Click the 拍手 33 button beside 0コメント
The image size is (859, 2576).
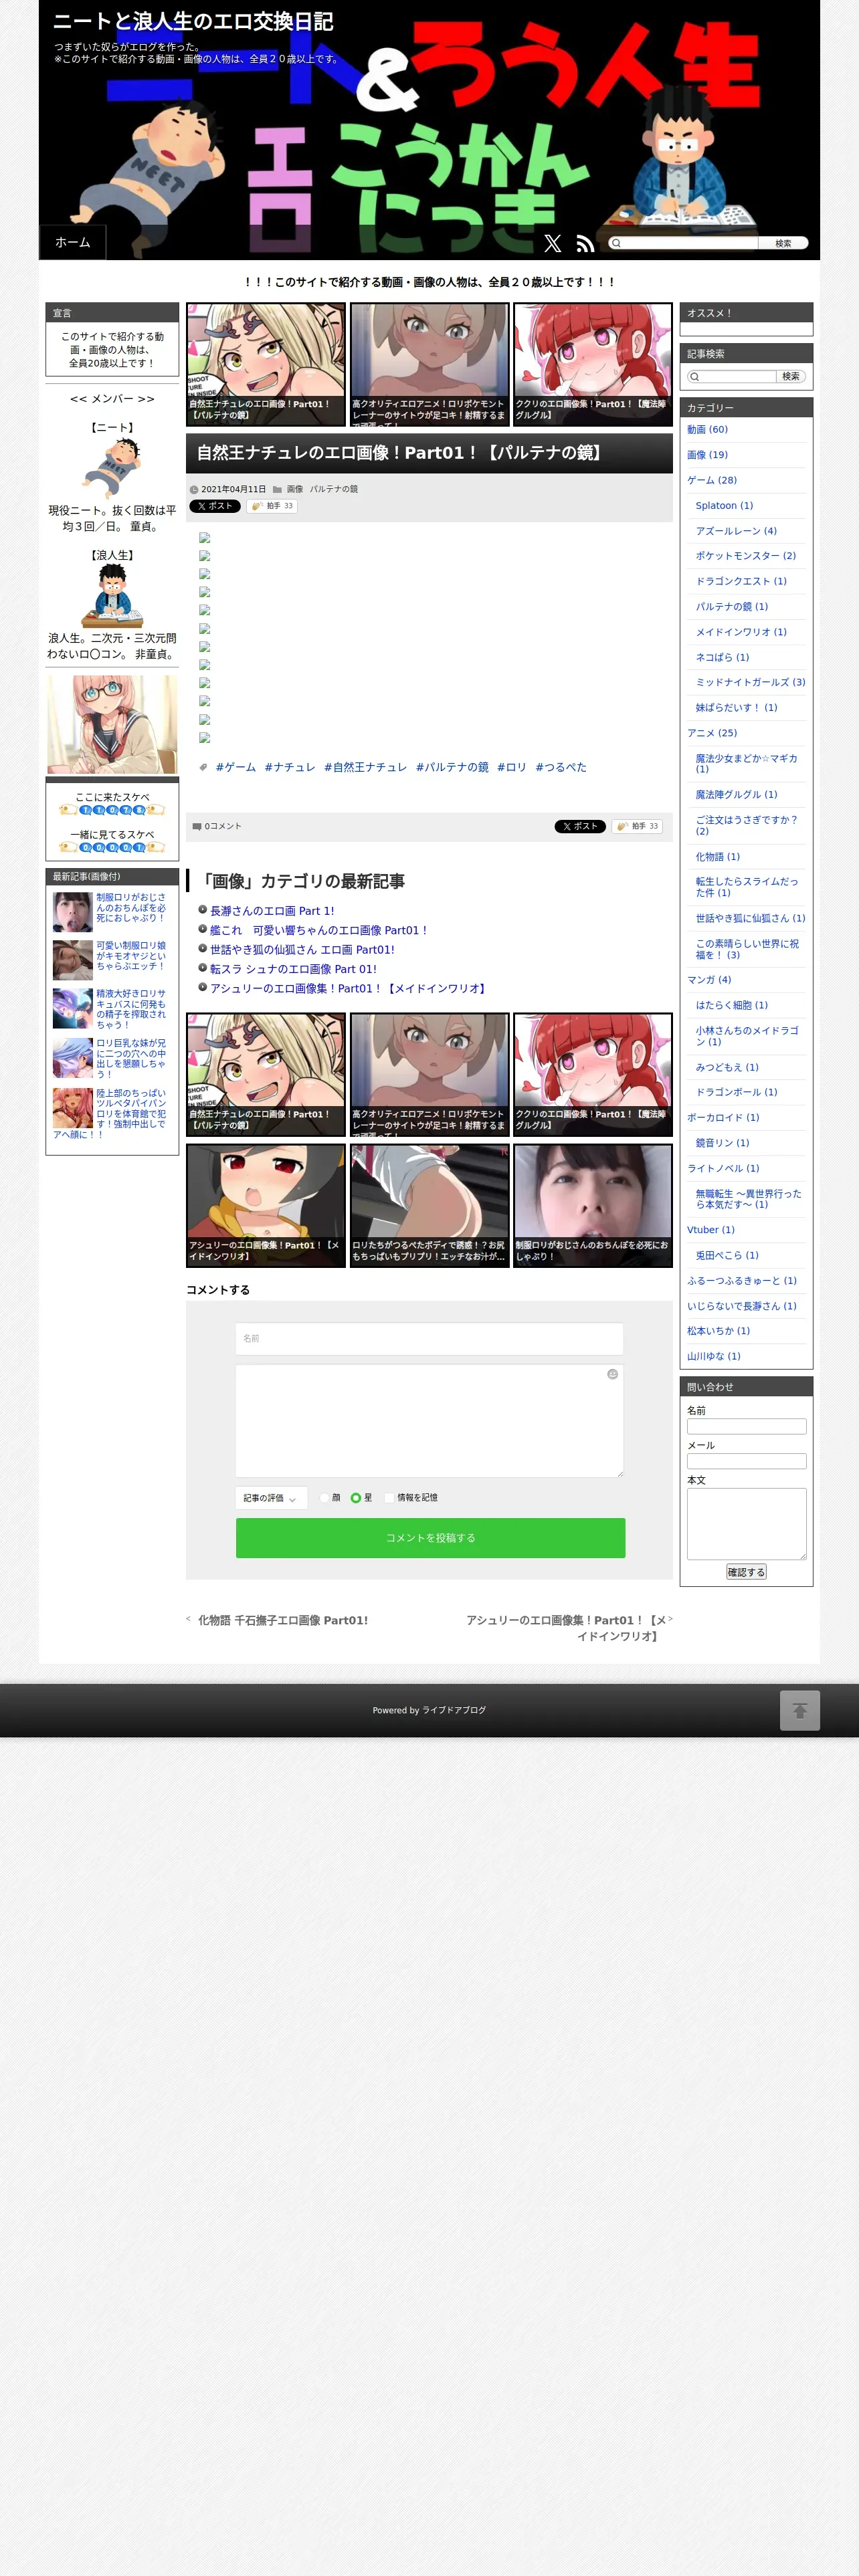click(x=637, y=826)
